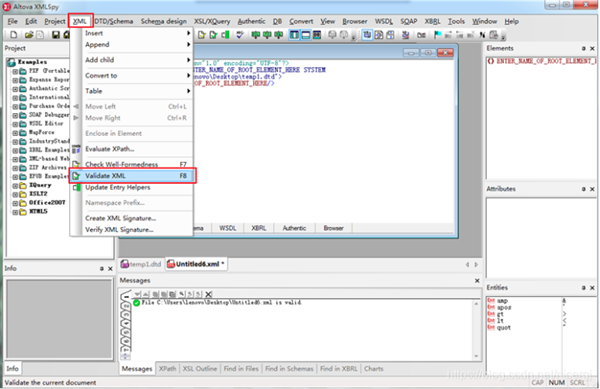Pin the Attributes panel with its pushpin

tap(583, 189)
